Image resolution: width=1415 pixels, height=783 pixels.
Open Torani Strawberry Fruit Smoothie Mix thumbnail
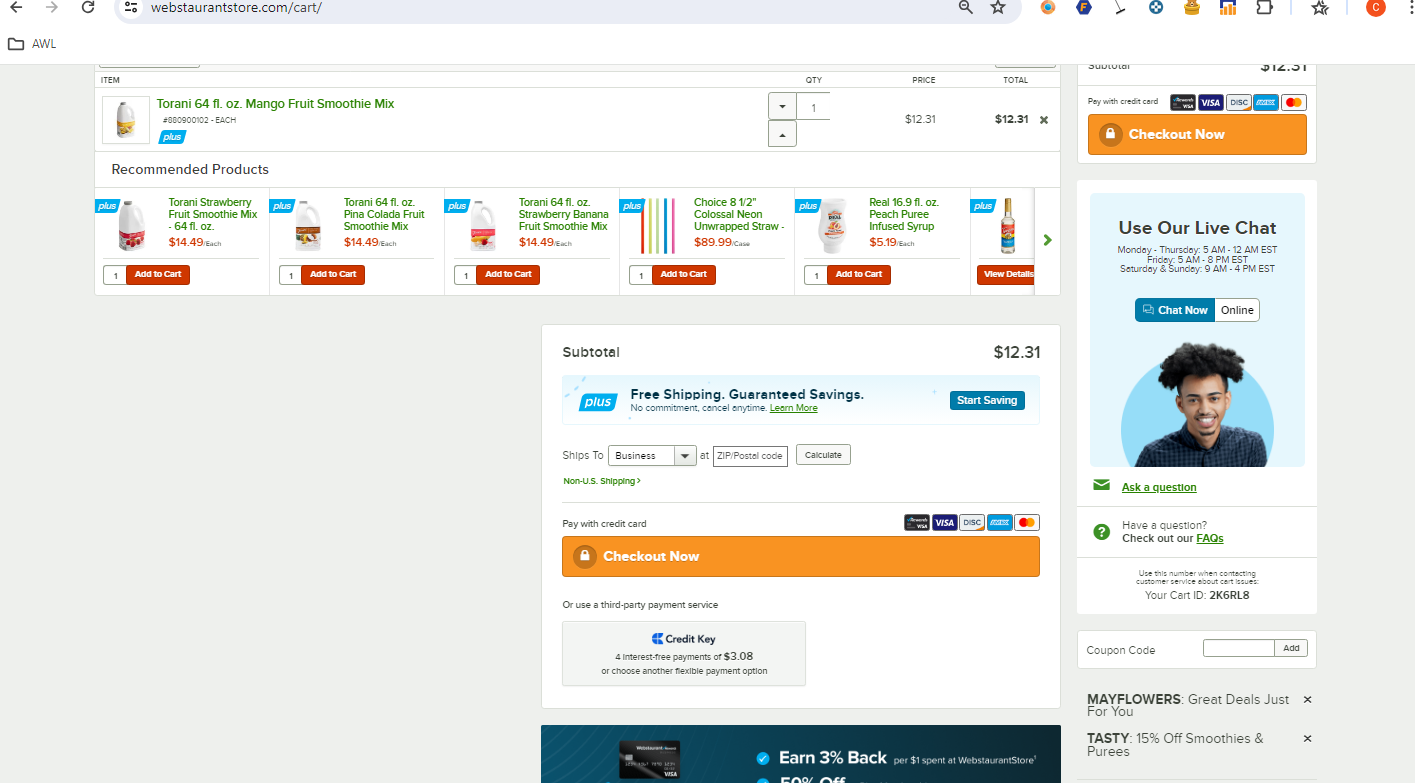(131, 226)
